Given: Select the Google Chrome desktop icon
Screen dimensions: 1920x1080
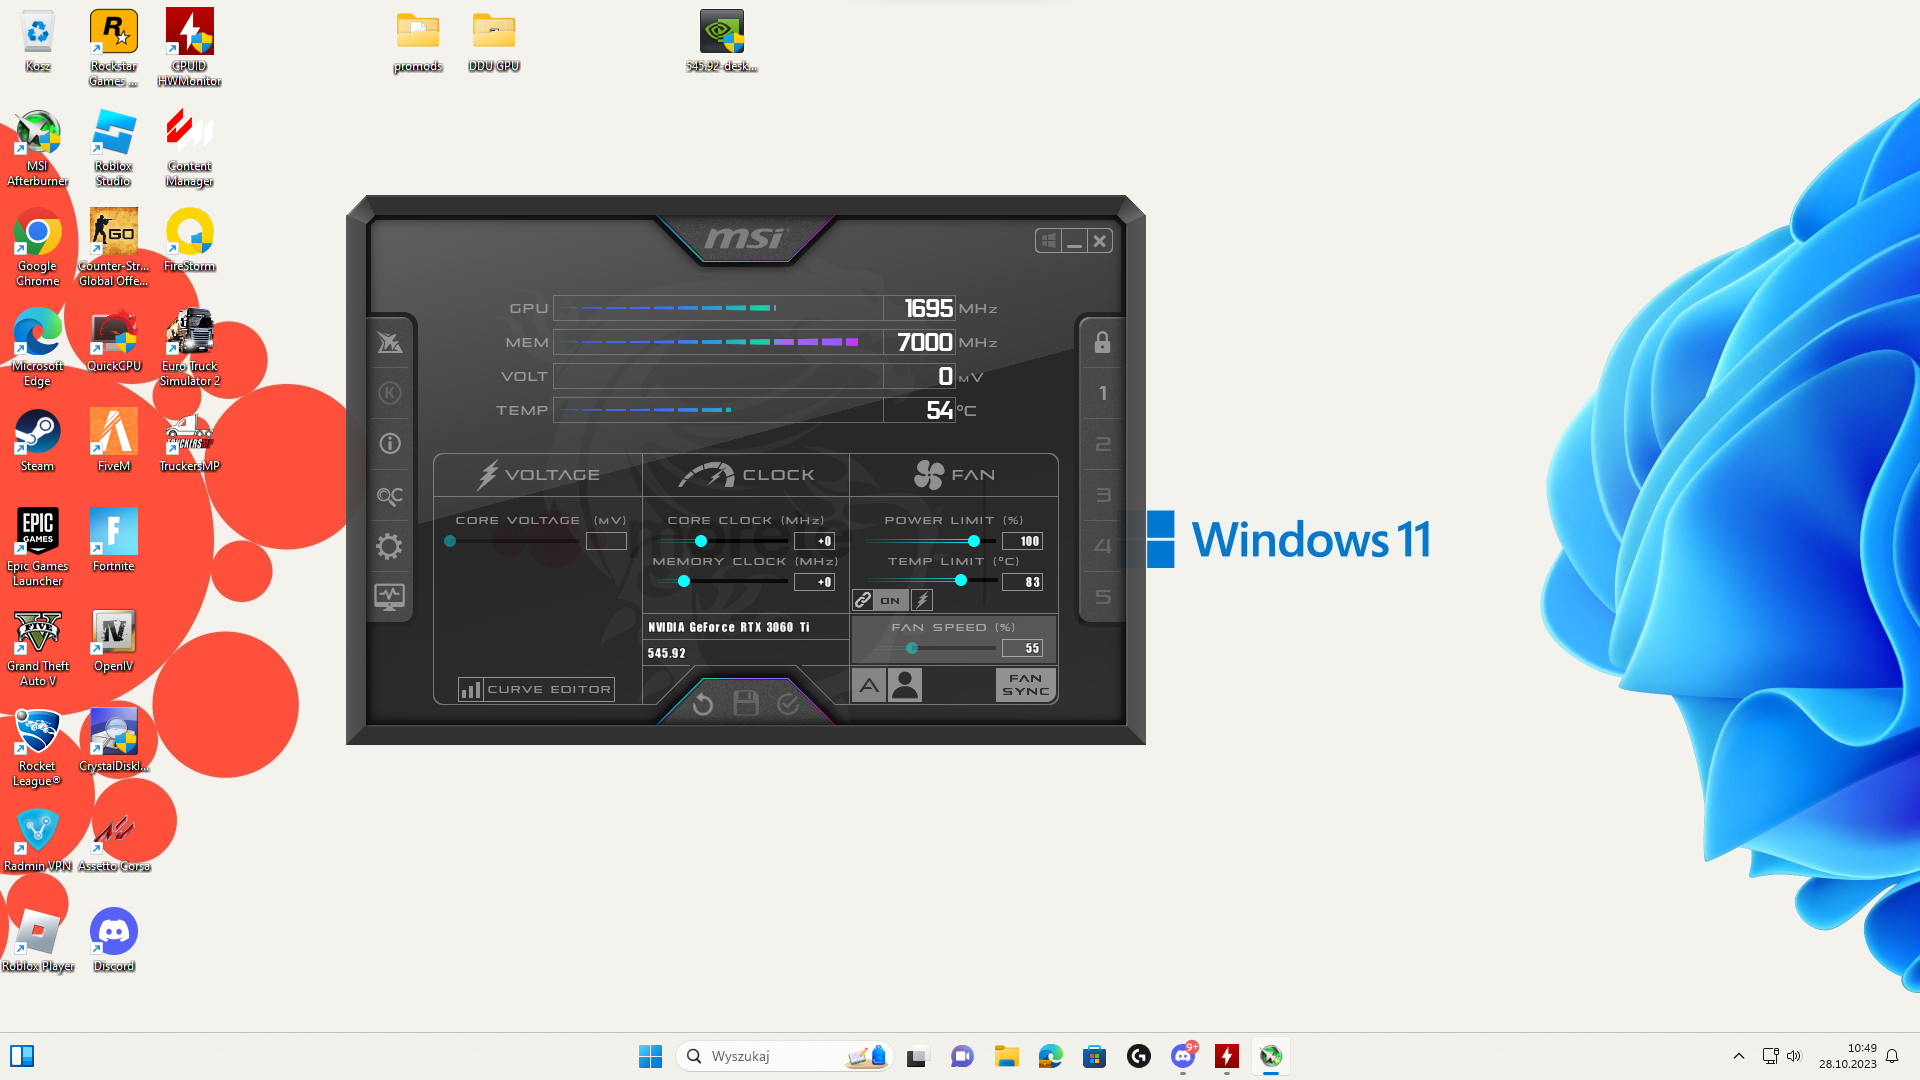Looking at the screenshot, I should click(x=37, y=247).
